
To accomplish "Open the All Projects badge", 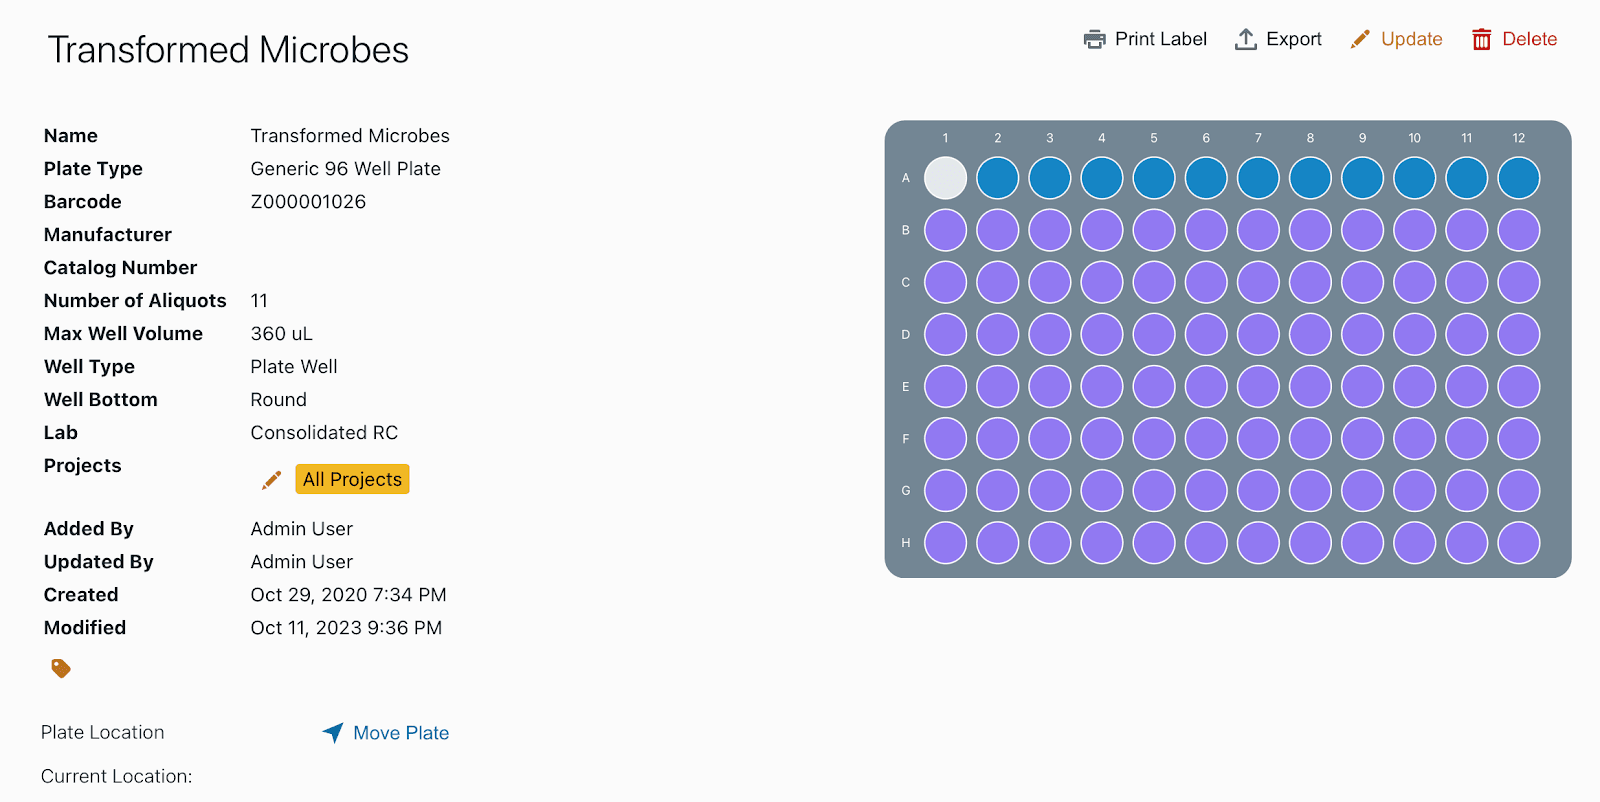I will 352,479.
